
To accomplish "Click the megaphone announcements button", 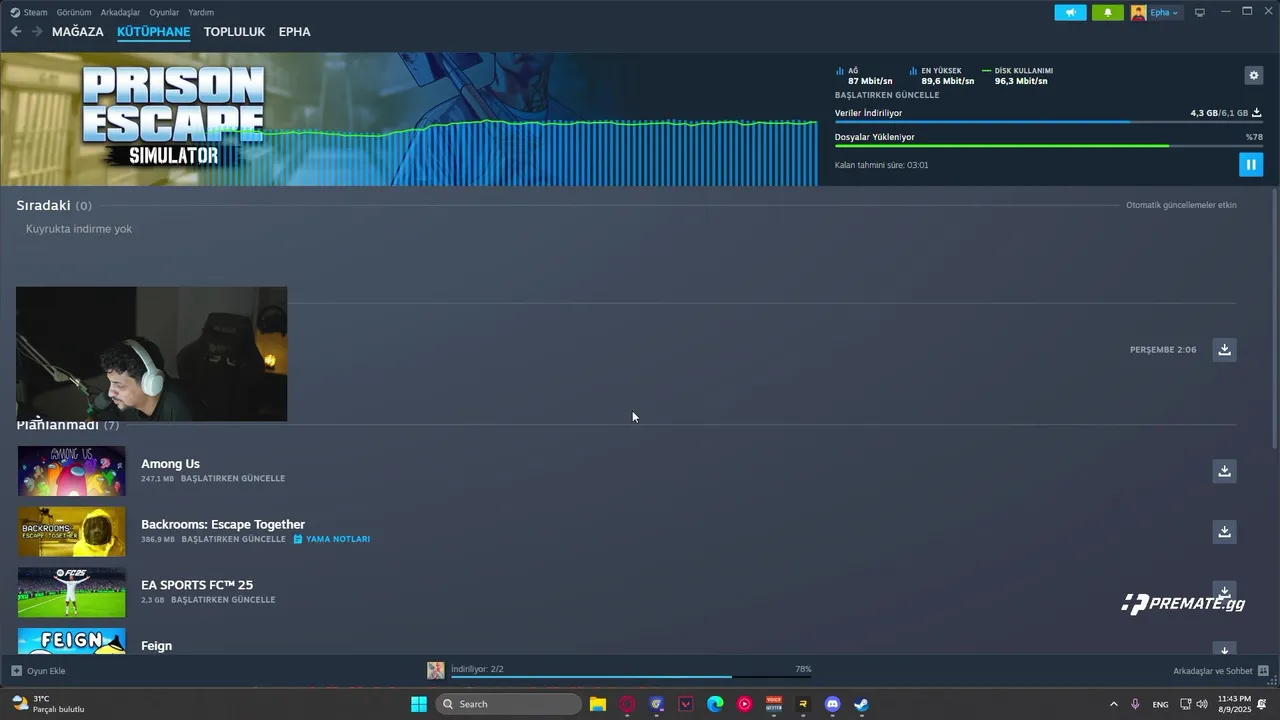I will (1070, 13).
